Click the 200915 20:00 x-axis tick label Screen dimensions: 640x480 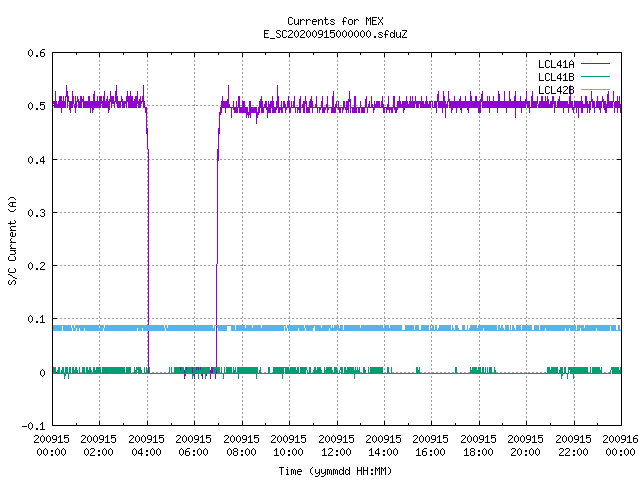(526, 445)
